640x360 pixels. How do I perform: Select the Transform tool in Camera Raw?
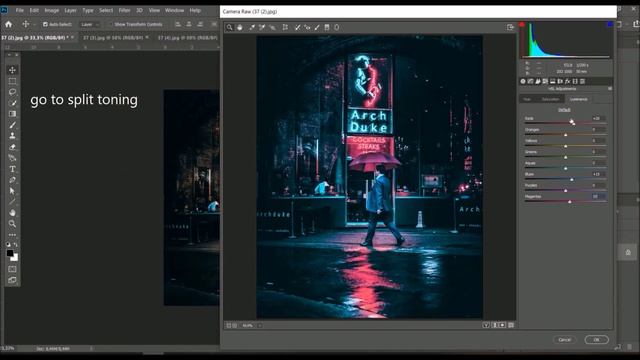tap(285, 27)
